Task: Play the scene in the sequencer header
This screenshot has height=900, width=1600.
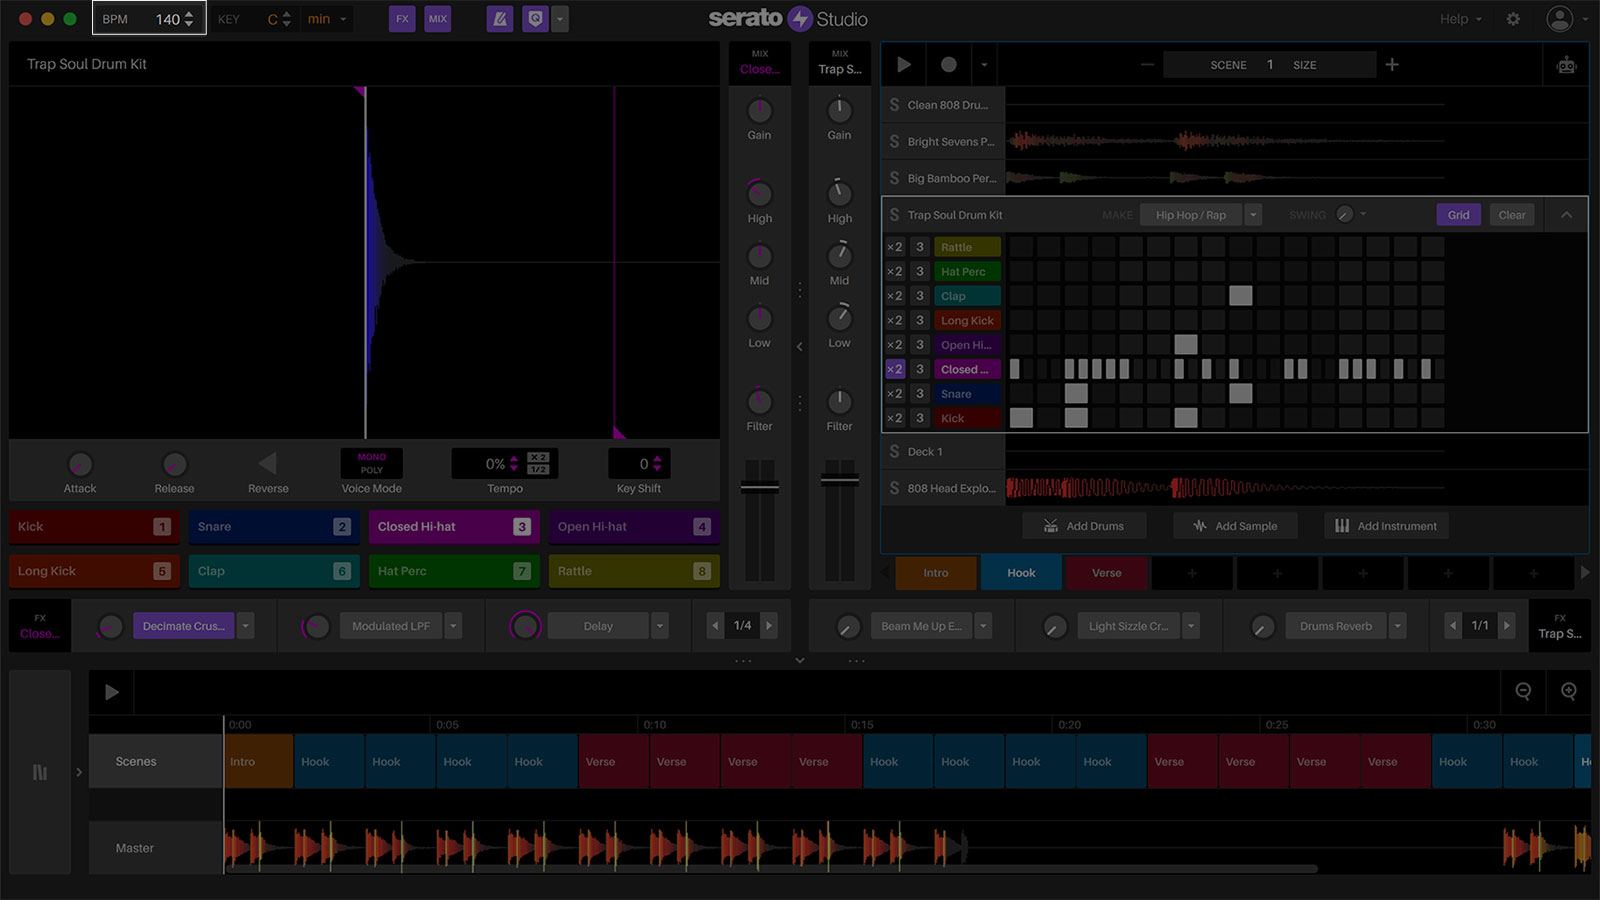Action: click(x=904, y=65)
